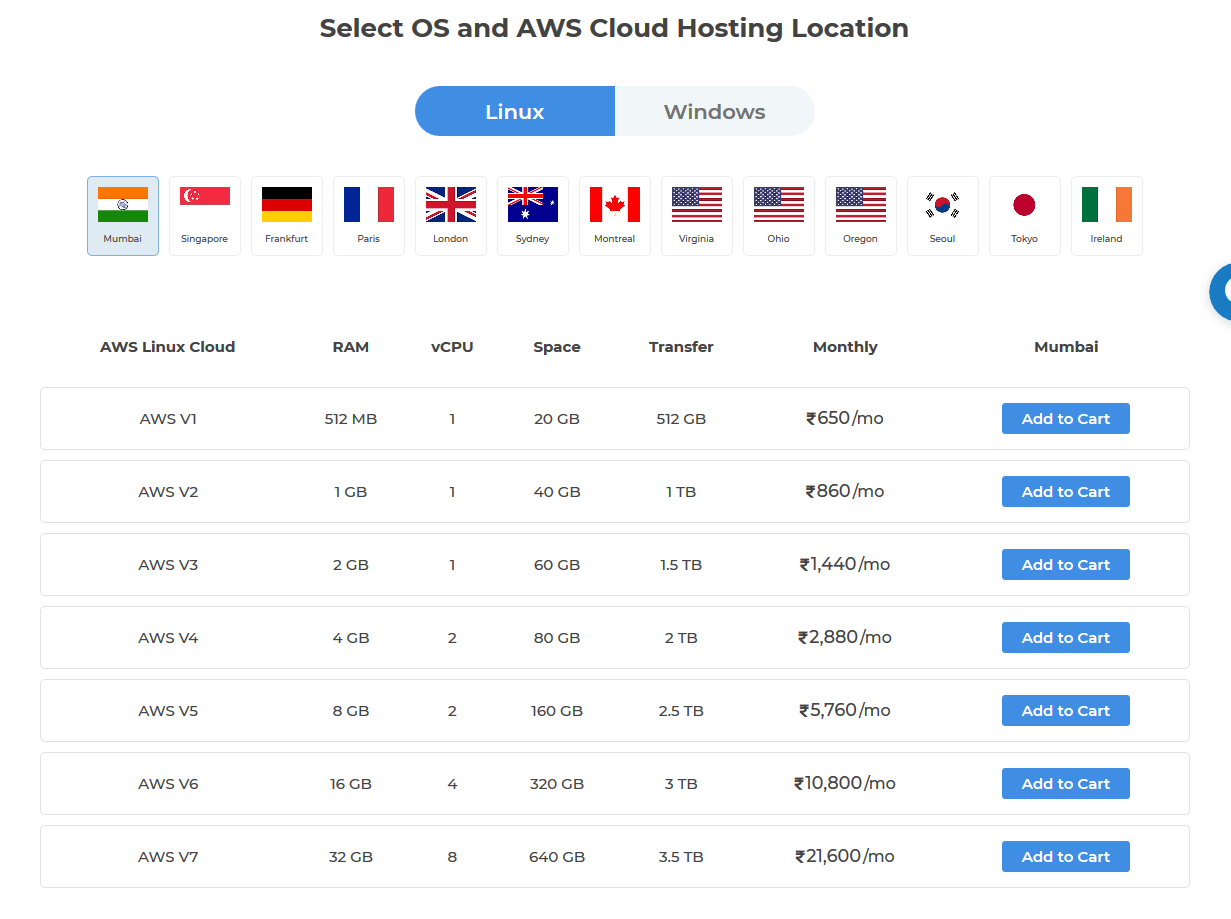1231x919 pixels.
Task: Click the ₹650/mo price
Action: pos(845,419)
